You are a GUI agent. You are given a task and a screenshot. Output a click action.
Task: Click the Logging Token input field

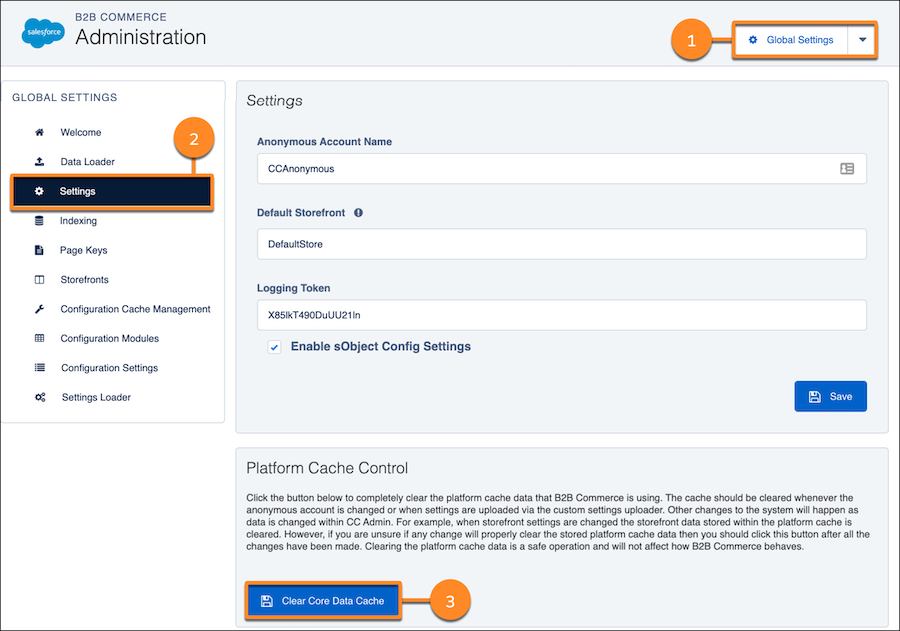coord(561,315)
